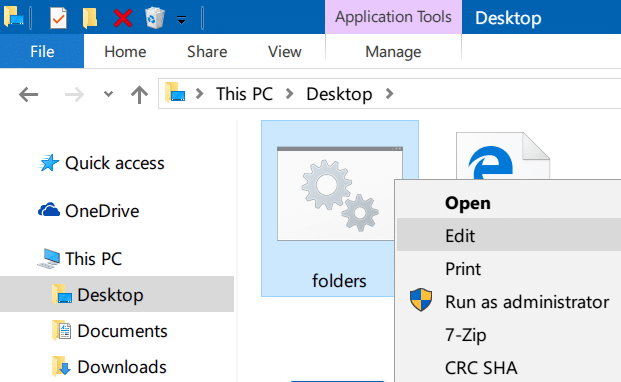Click the folder icon in the address bar

click(175, 92)
